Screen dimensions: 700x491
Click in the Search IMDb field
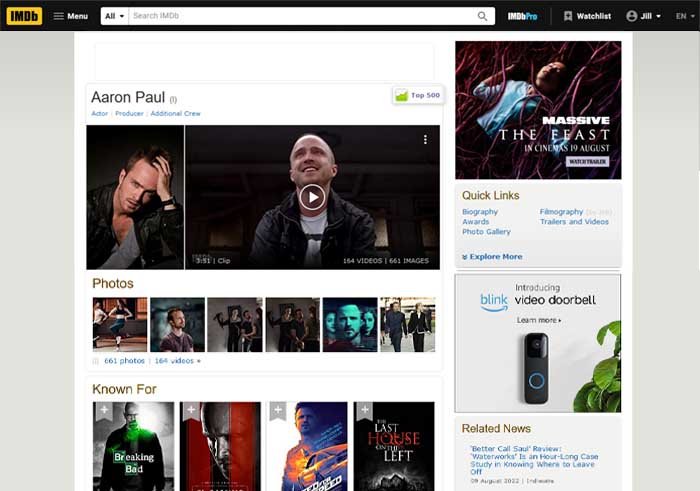pos(300,16)
